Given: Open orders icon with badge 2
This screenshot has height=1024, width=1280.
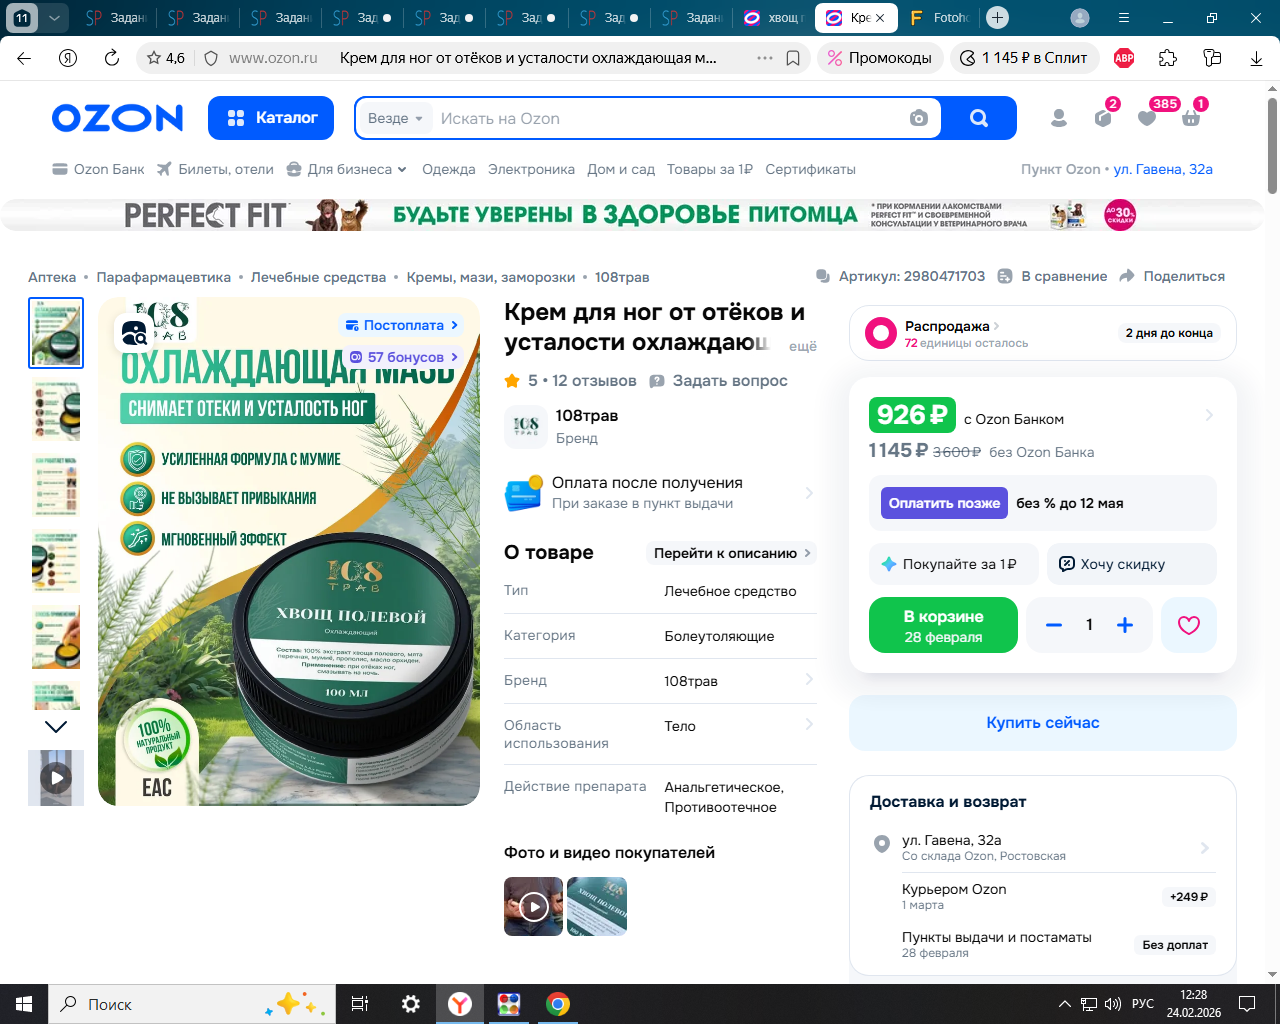Looking at the screenshot, I should [x=1103, y=118].
